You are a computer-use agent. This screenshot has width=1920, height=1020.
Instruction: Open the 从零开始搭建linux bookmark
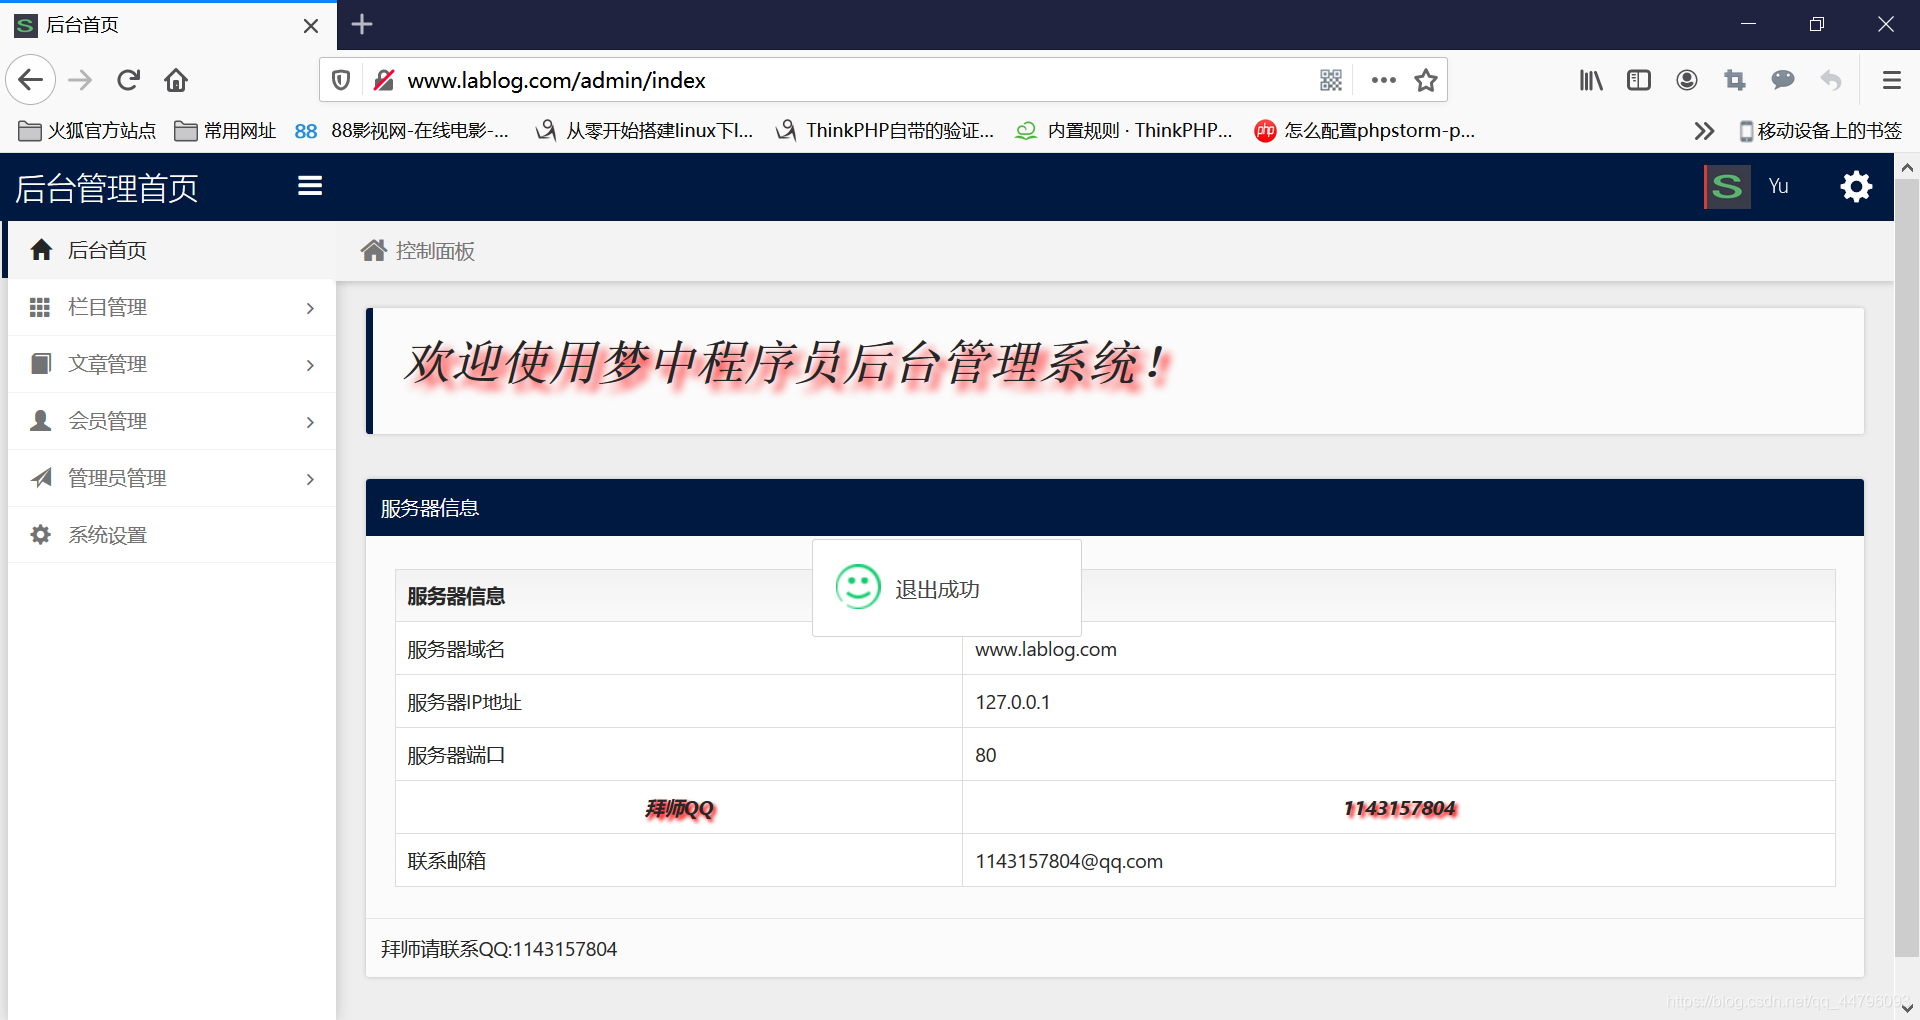(x=644, y=131)
